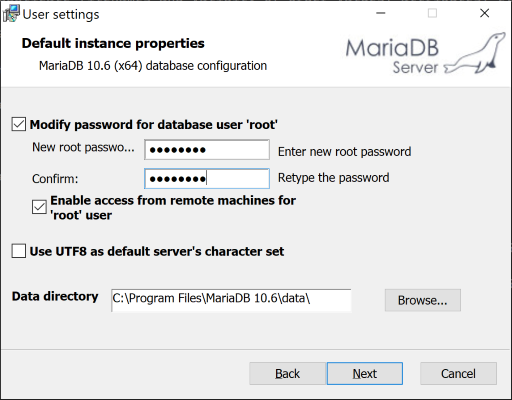This screenshot has height=400, width=512.
Task: Click the grayed-out maximize window icon
Action: 432,13
